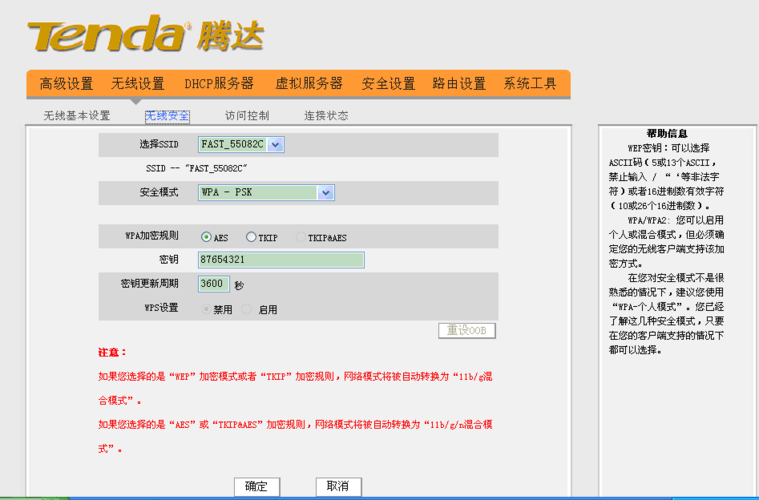This screenshot has height=500, width=759.
Task: Open the DHCP服务器 menu
Action: pyautogui.click(x=219, y=84)
